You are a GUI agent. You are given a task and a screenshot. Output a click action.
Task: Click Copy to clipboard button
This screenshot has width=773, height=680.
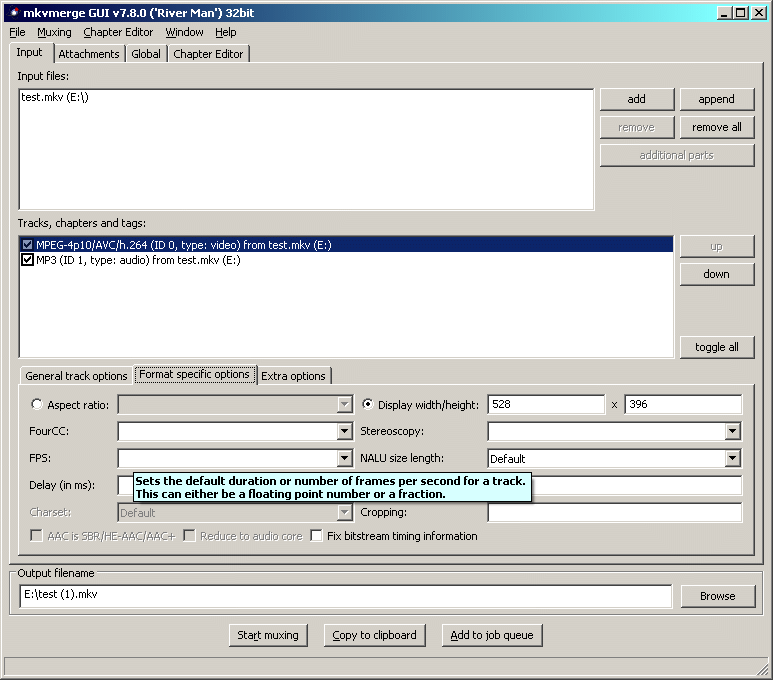(x=374, y=635)
